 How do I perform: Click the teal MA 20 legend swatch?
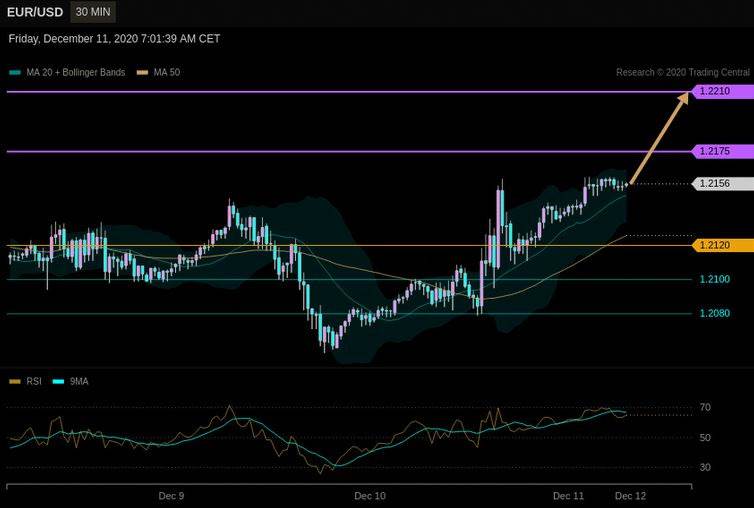point(15,73)
